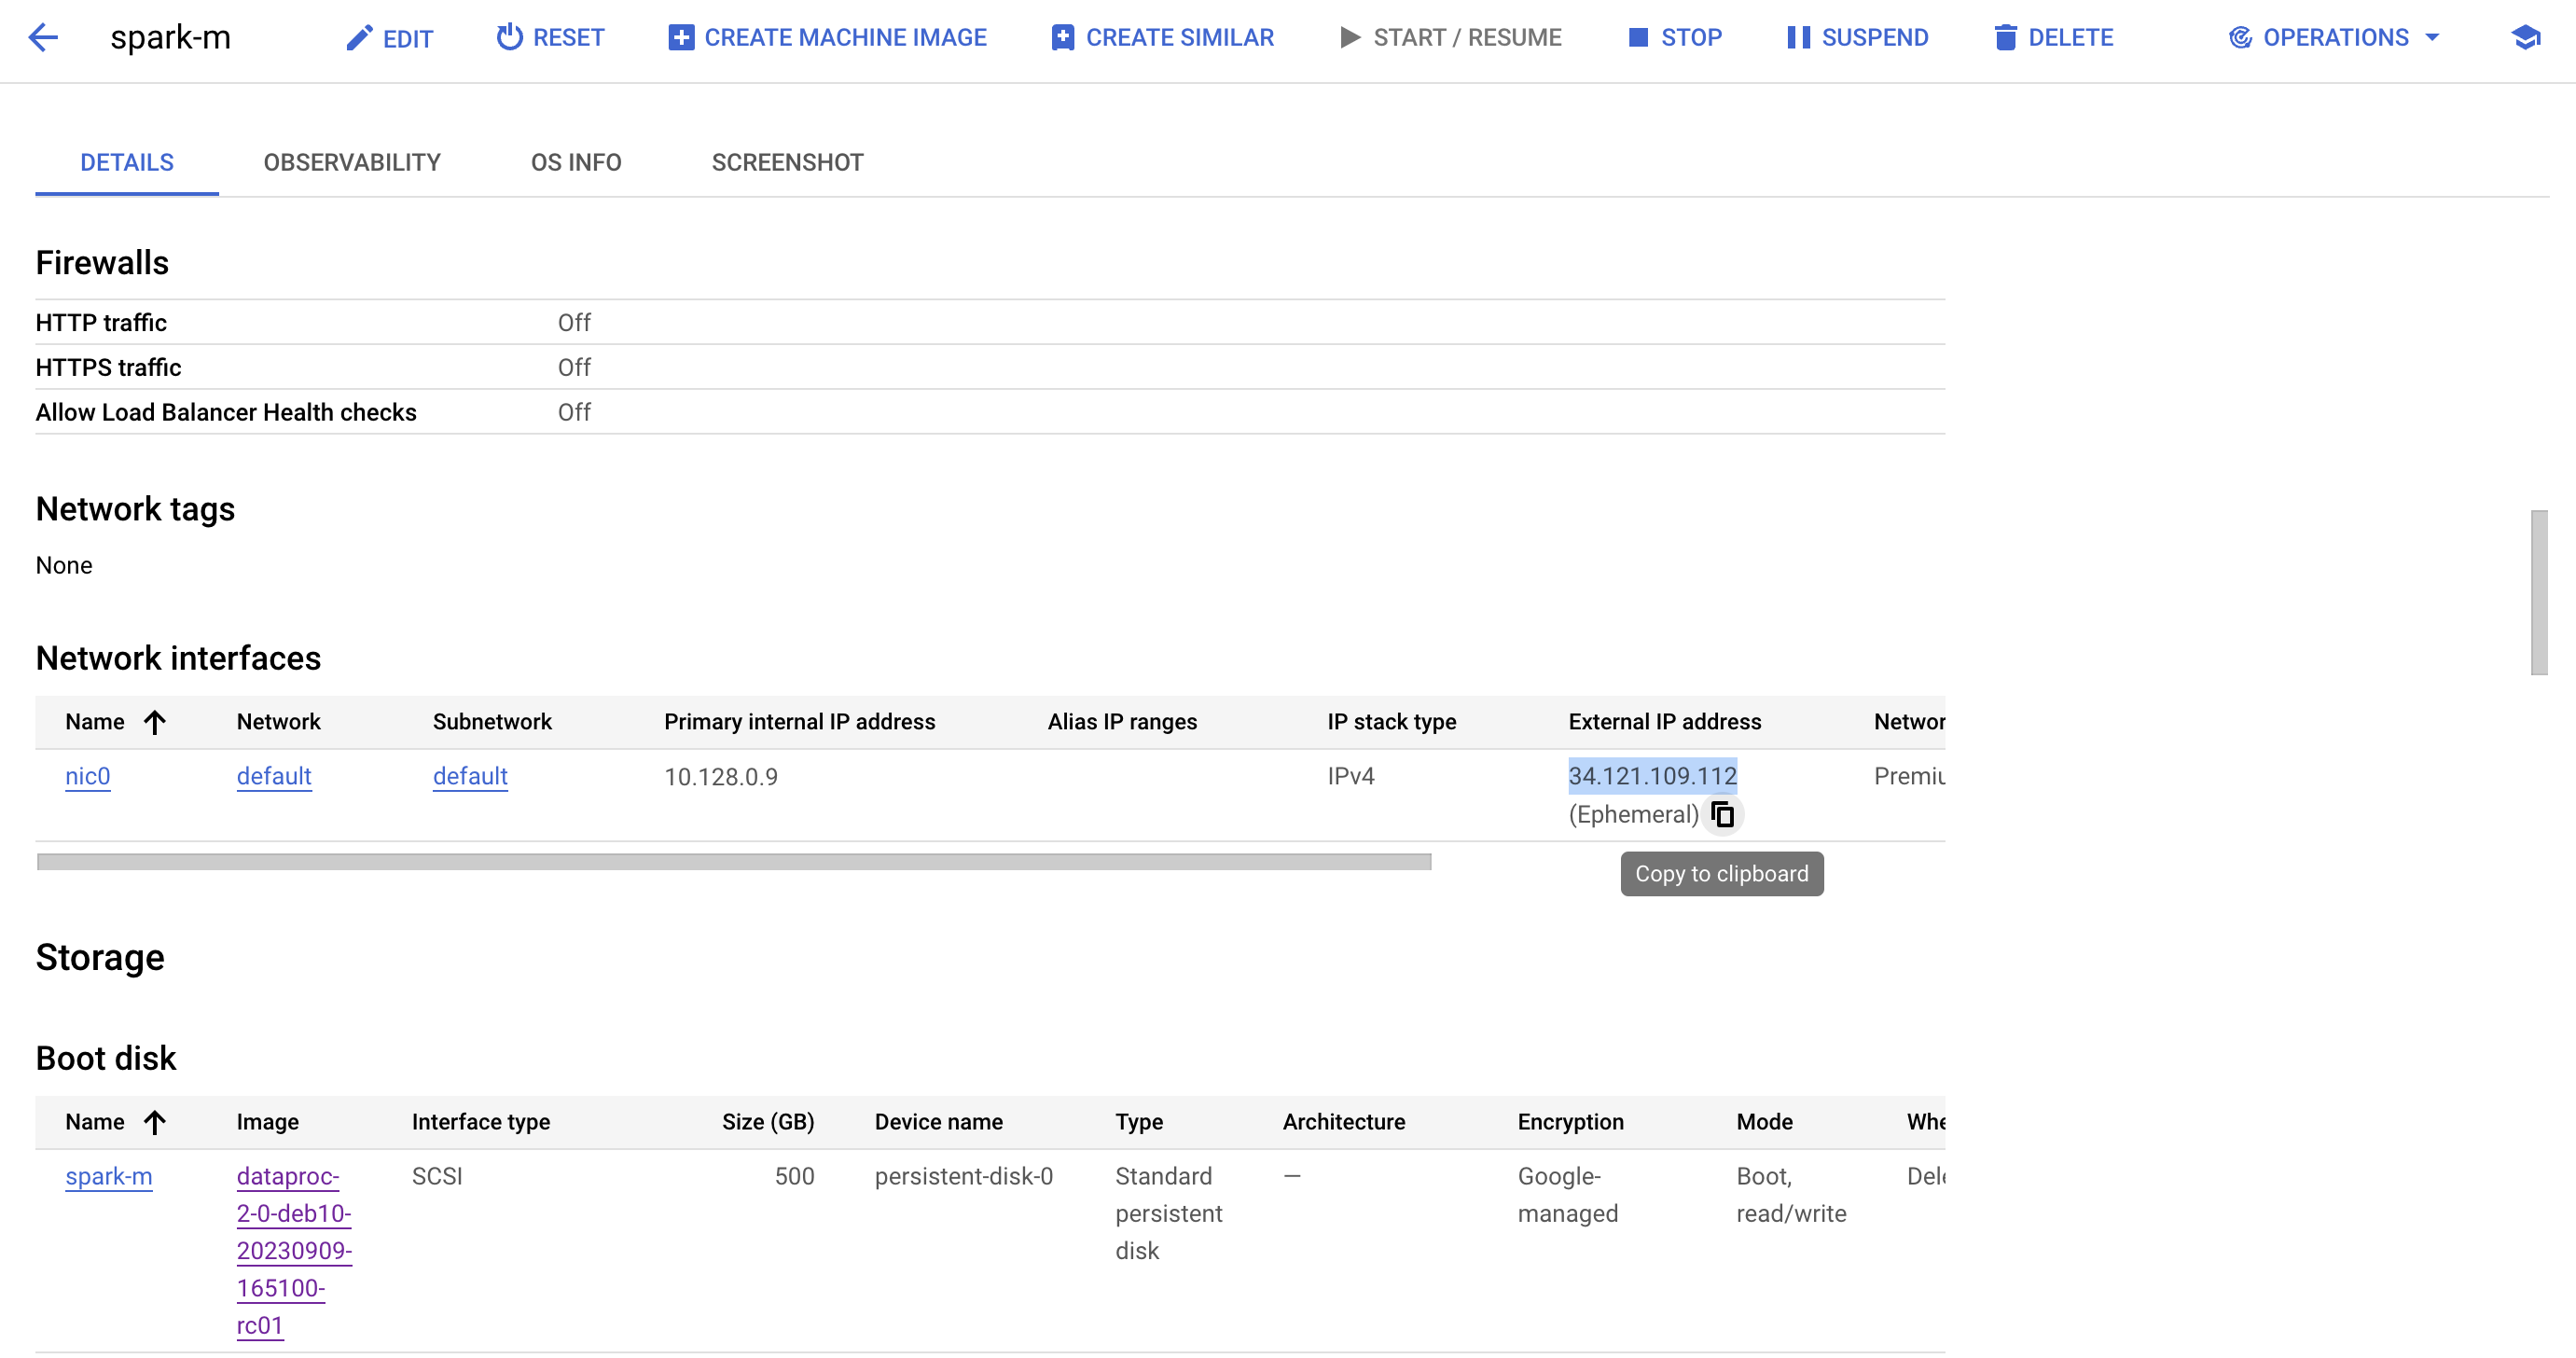Screen dimensions: 2576x1358
Task: Click the back arrow icon
Action: coord(43,38)
